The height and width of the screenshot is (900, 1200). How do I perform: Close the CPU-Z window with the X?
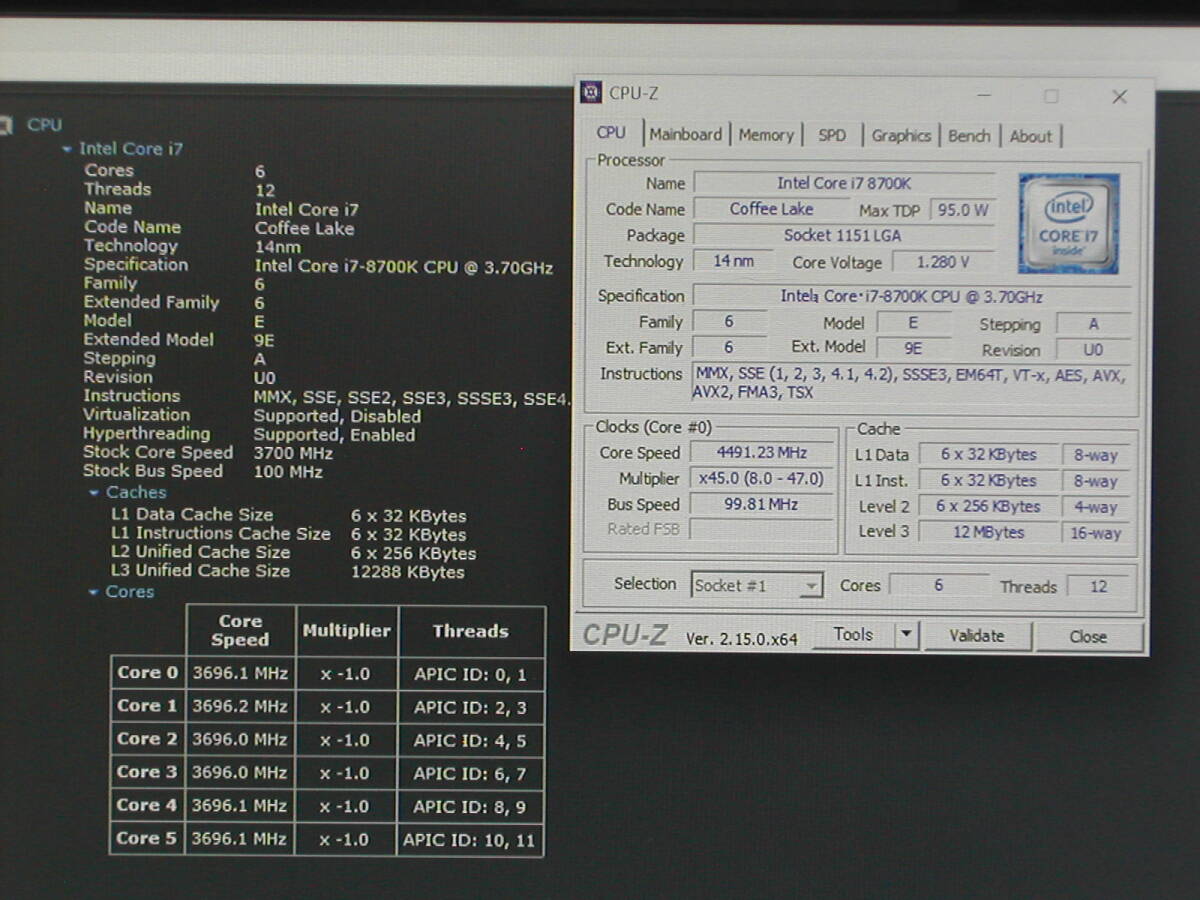pos(1119,97)
